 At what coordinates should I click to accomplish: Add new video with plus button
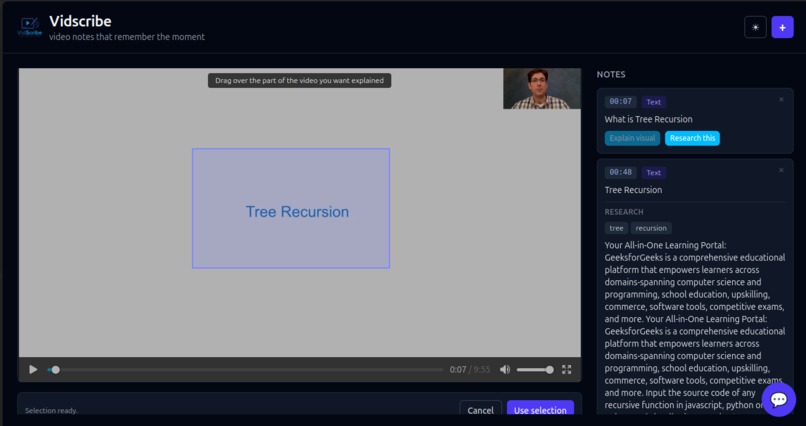782,27
